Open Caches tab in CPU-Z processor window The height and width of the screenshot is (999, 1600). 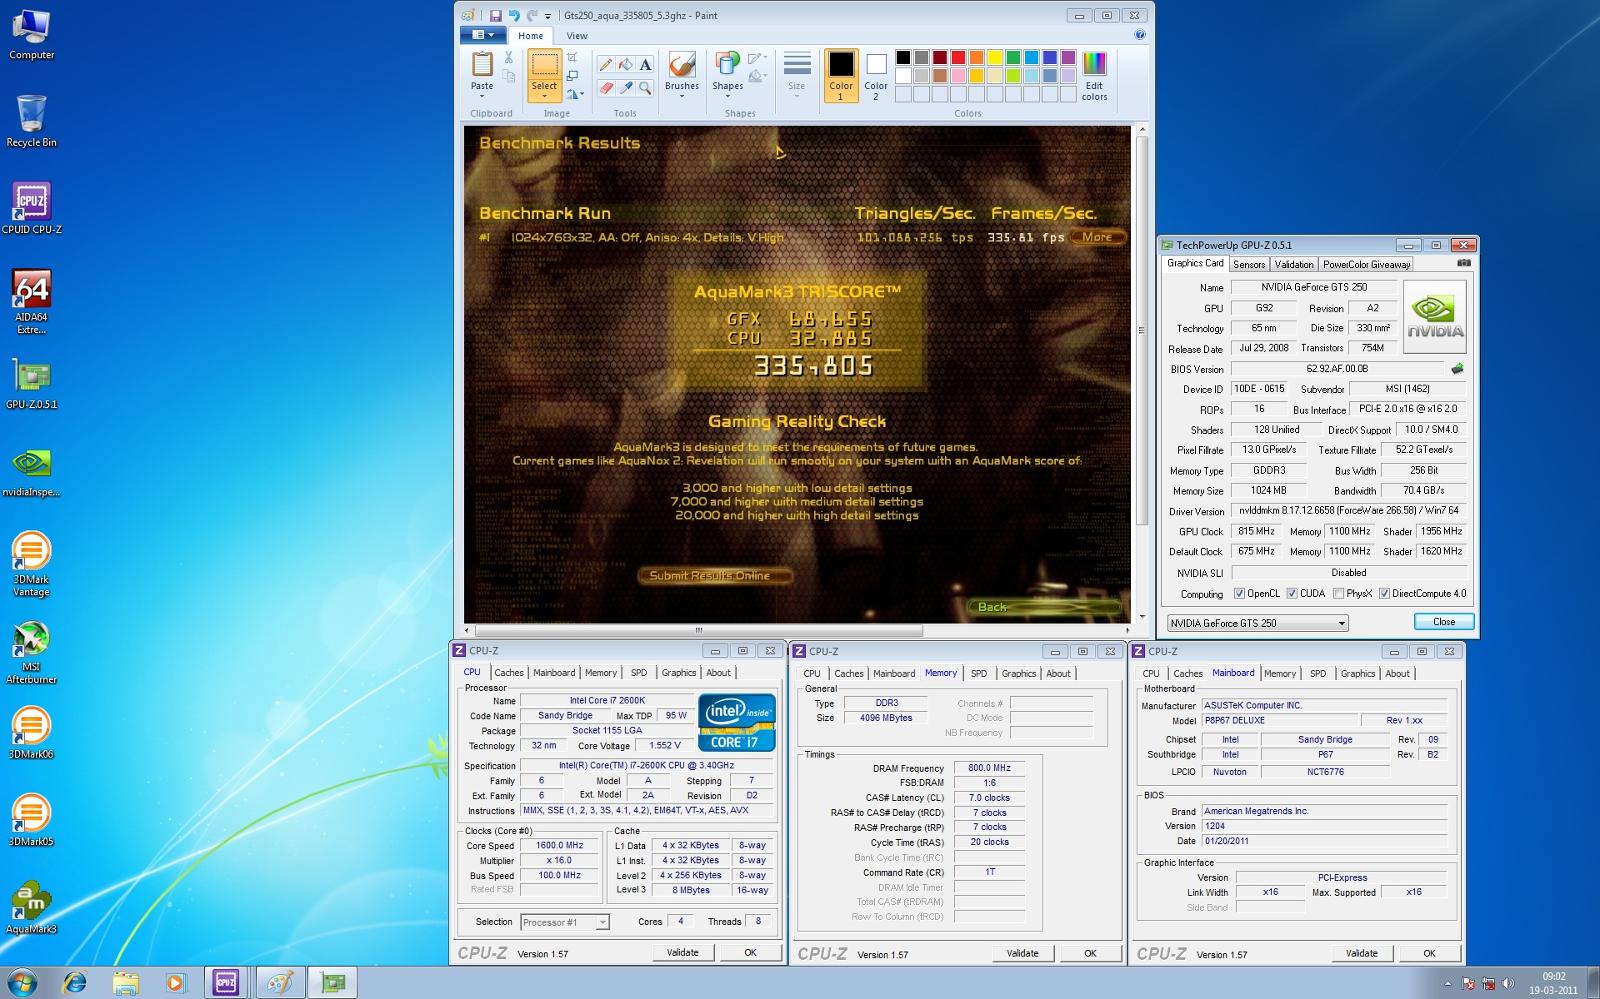(509, 673)
